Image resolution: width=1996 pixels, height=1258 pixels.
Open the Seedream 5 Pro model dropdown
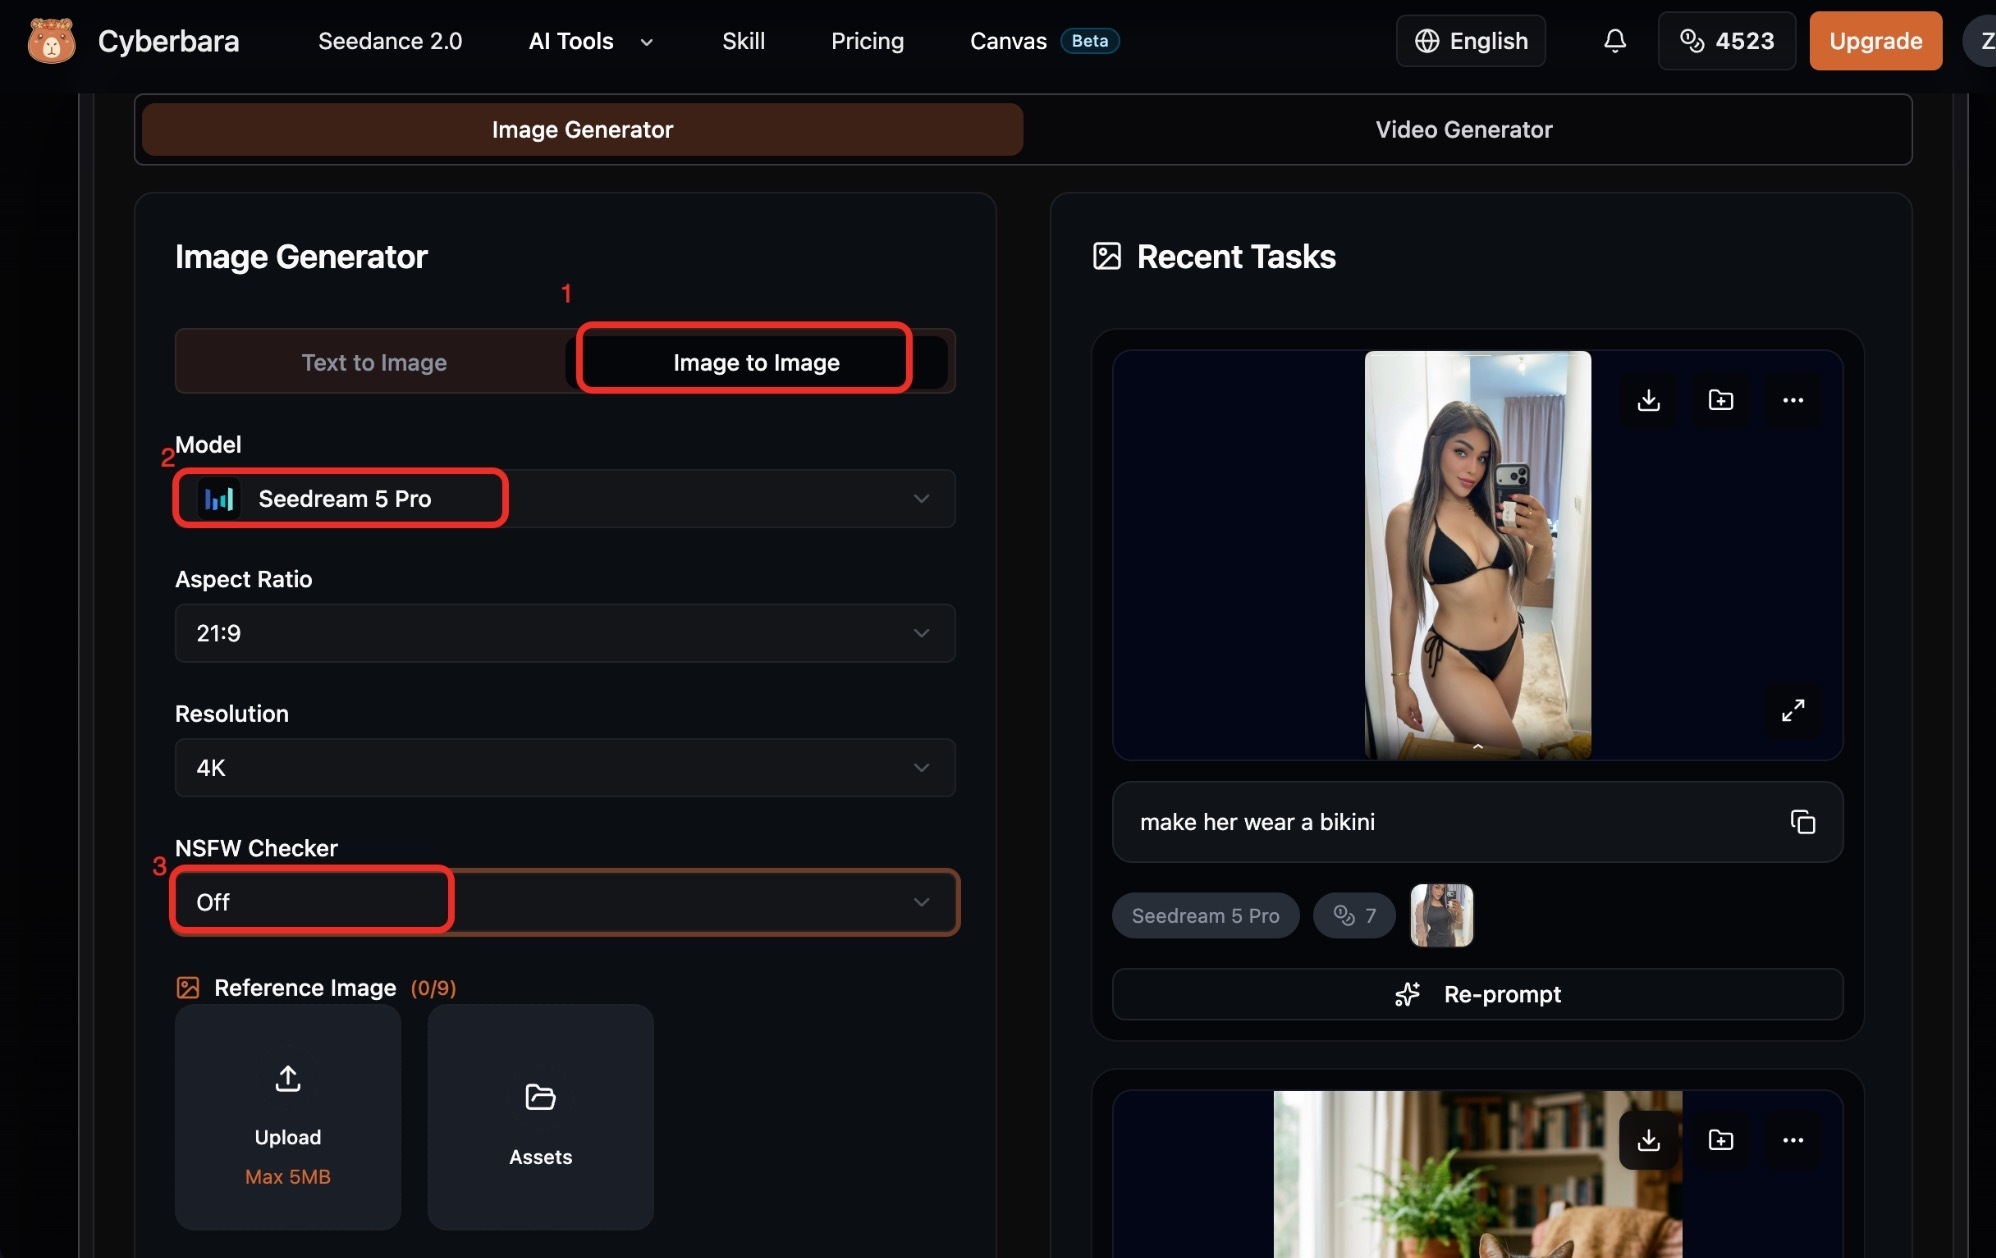[565, 498]
